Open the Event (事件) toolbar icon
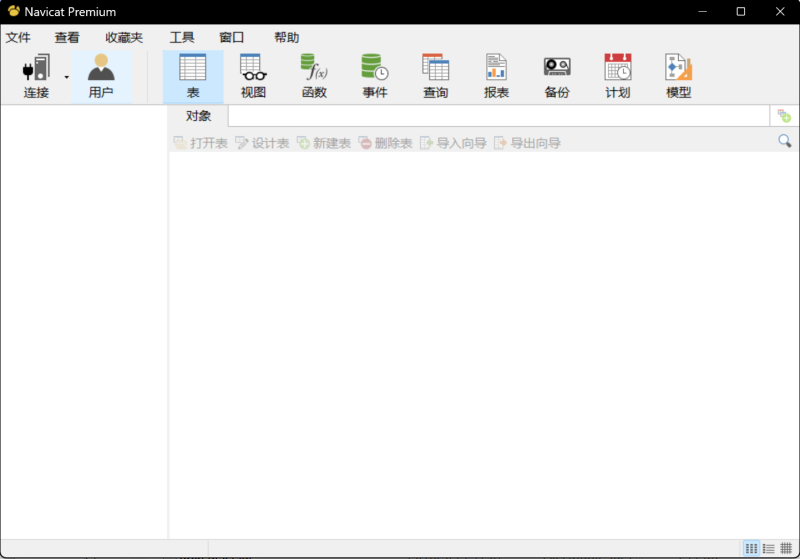 375,77
